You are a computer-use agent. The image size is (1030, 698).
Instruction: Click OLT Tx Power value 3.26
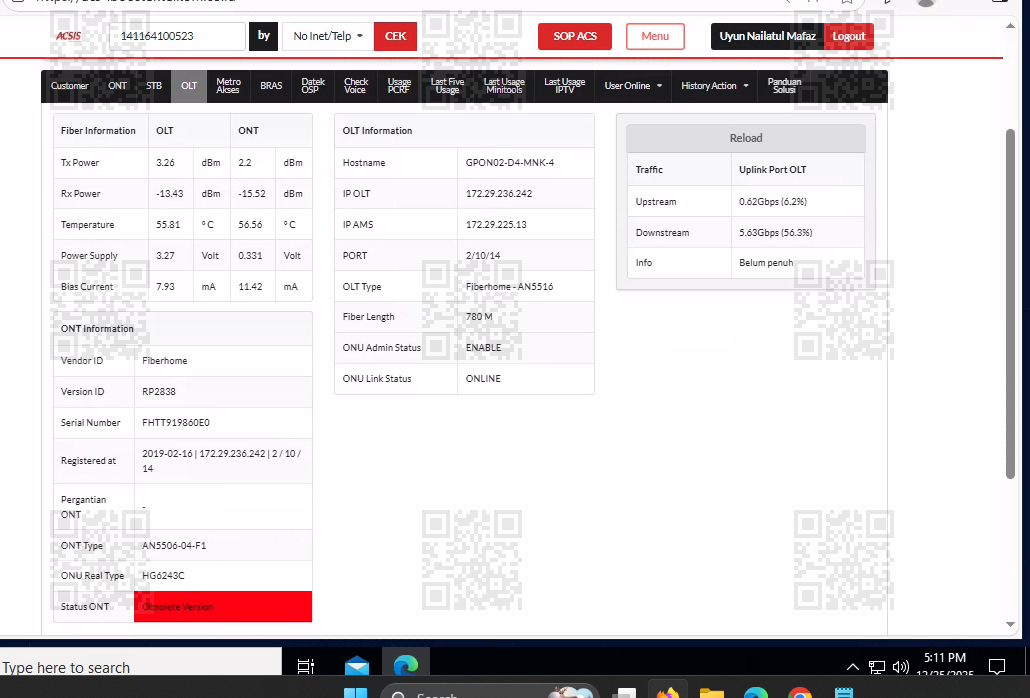click(x=166, y=163)
